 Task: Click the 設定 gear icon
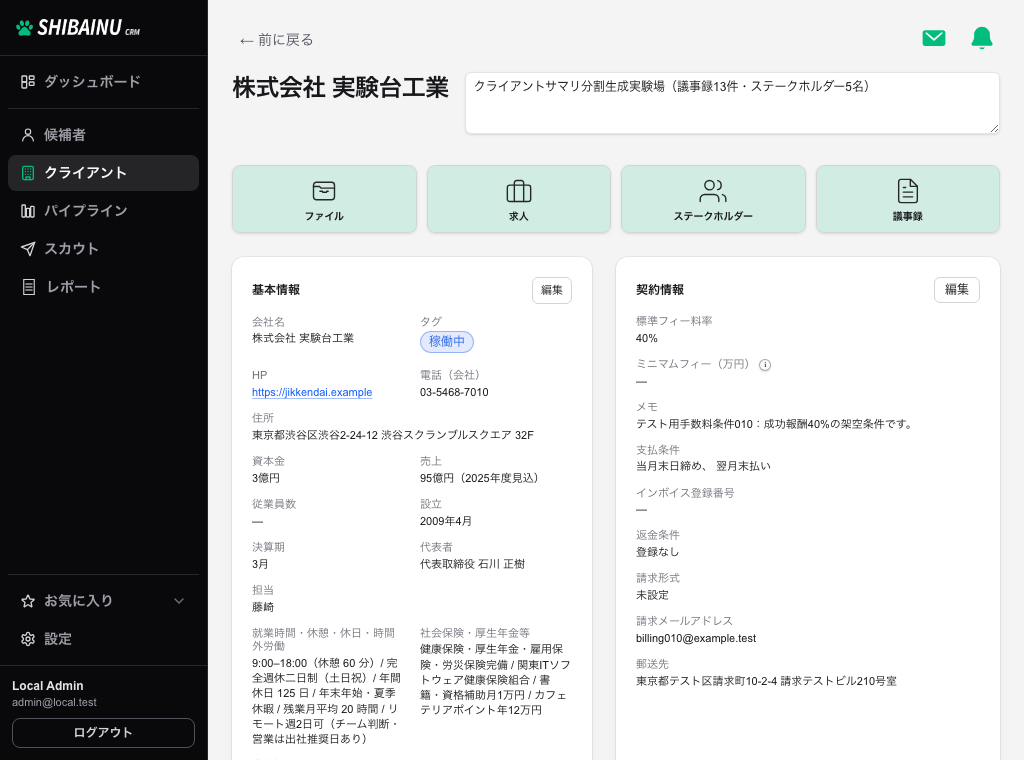point(27,639)
